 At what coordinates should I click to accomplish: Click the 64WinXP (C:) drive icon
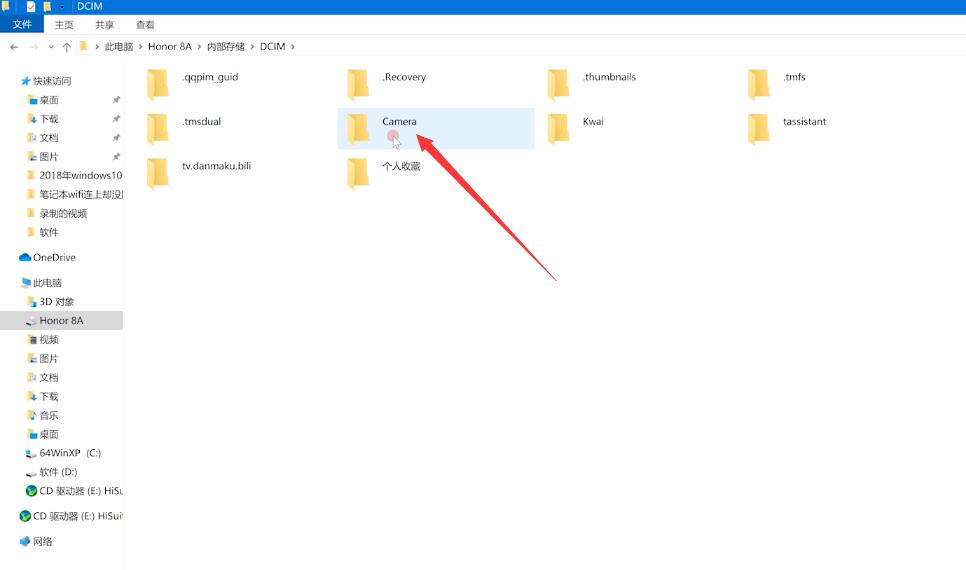(x=31, y=453)
